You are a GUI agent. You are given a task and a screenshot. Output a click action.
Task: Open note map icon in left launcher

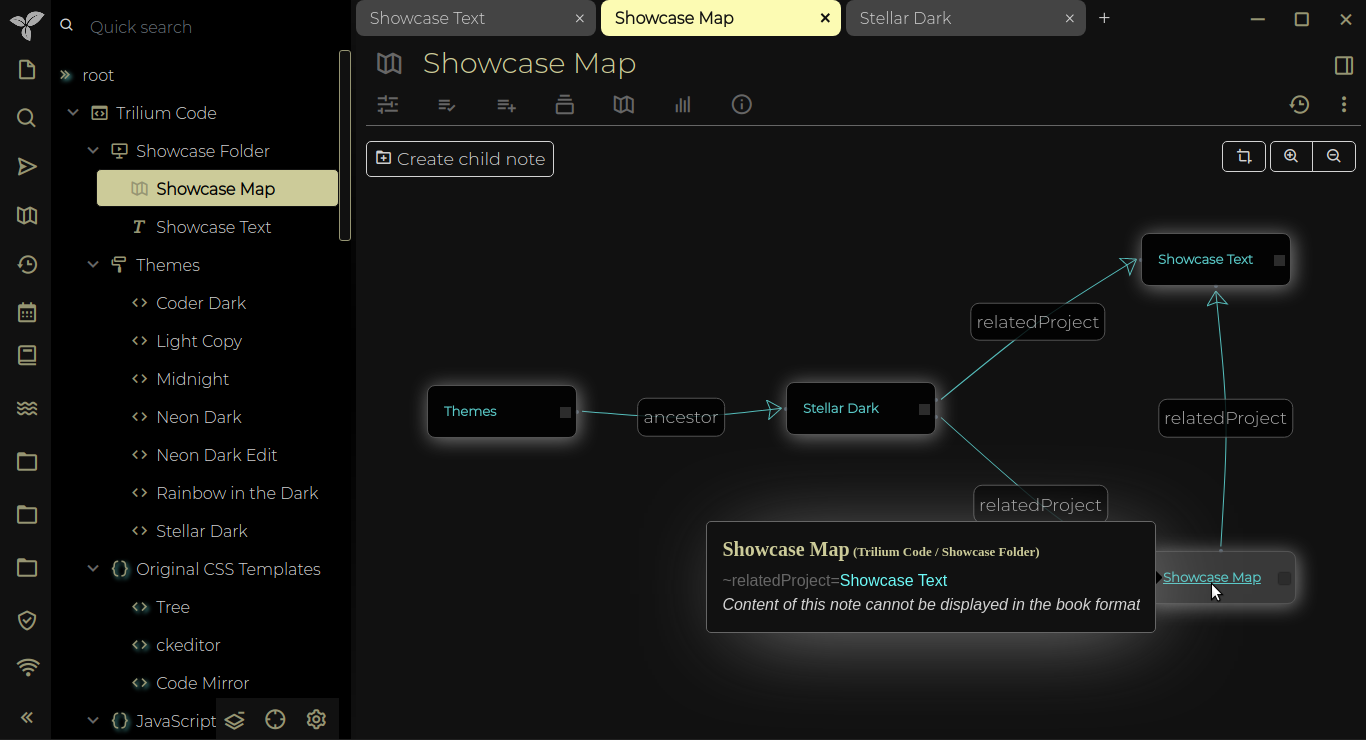pos(27,215)
